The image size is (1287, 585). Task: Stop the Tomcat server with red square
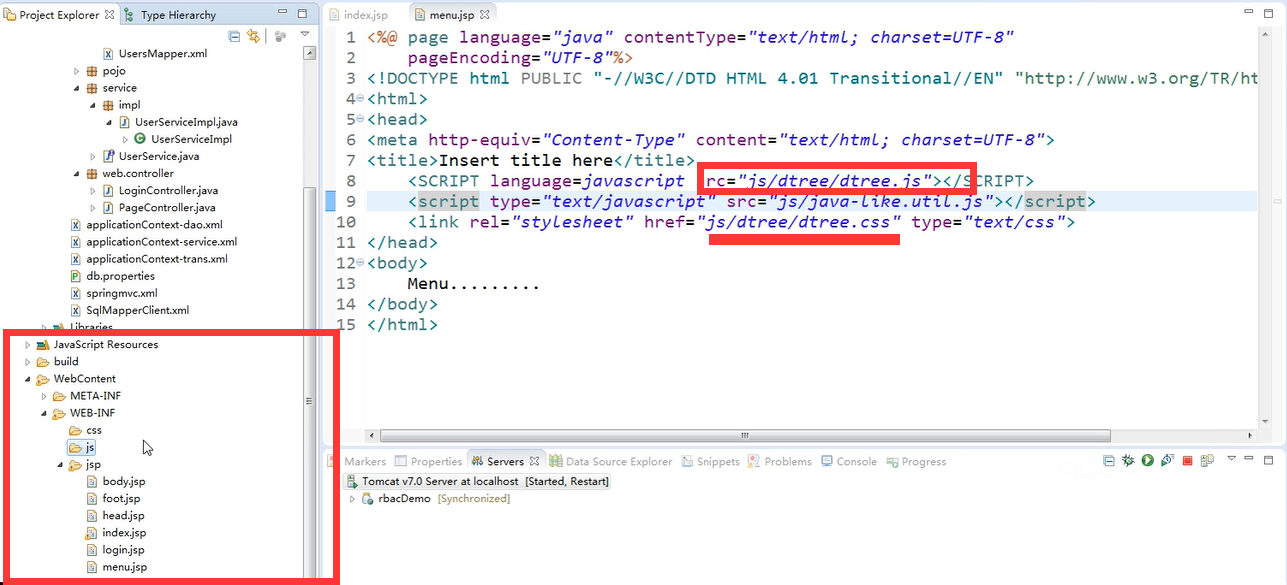pyautogui.click(x=1187, y=460)
